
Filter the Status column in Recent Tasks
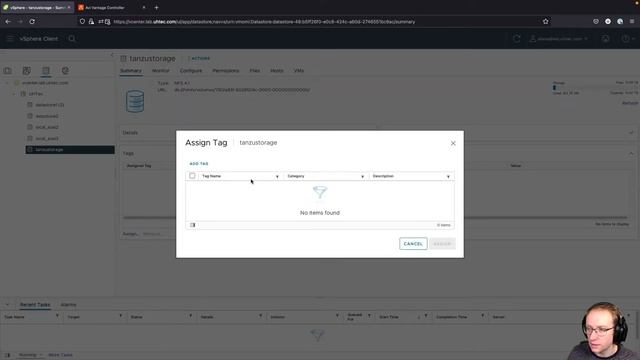(190, 316)
